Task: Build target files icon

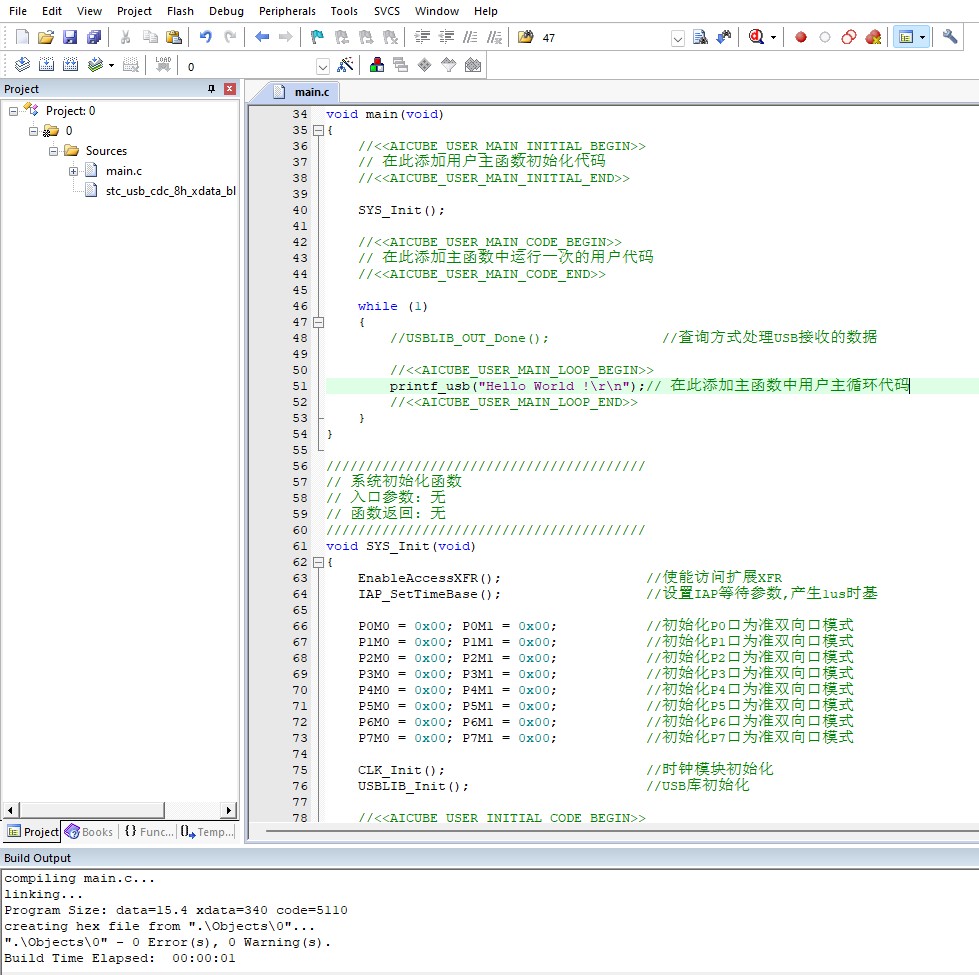Action: (46, 65)
